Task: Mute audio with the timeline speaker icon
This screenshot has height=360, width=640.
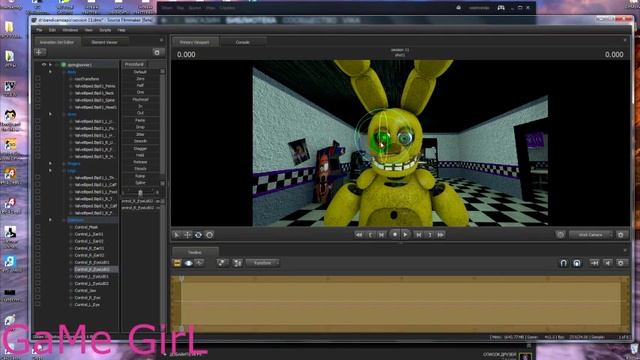Action: pyautogui.click(x=608, y=263)
